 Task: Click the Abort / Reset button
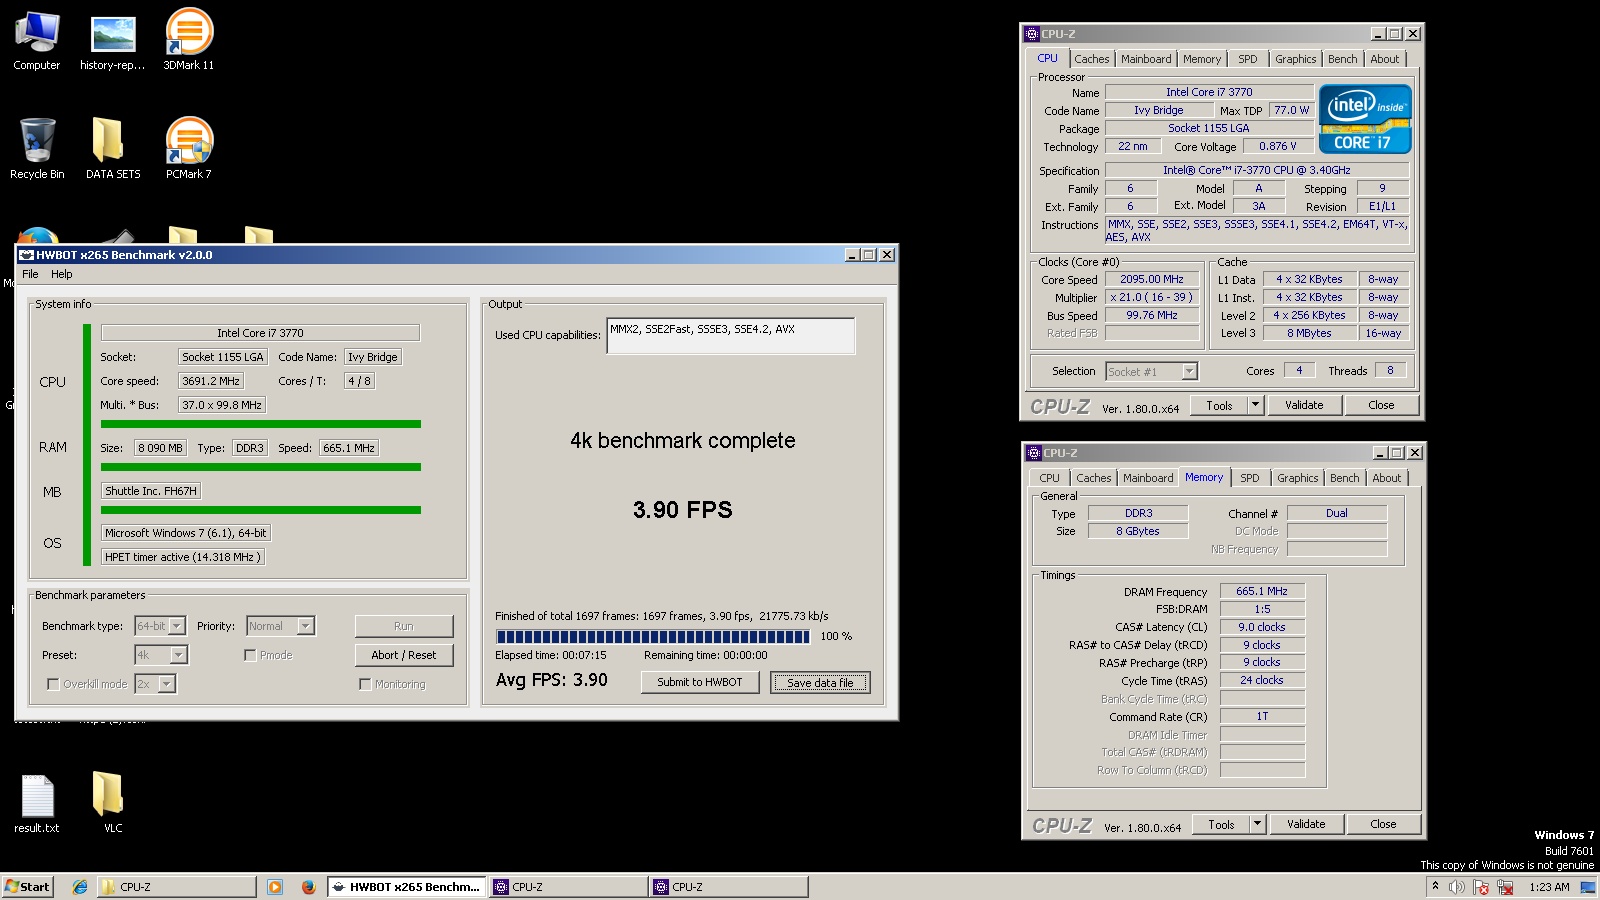point(404,655)
